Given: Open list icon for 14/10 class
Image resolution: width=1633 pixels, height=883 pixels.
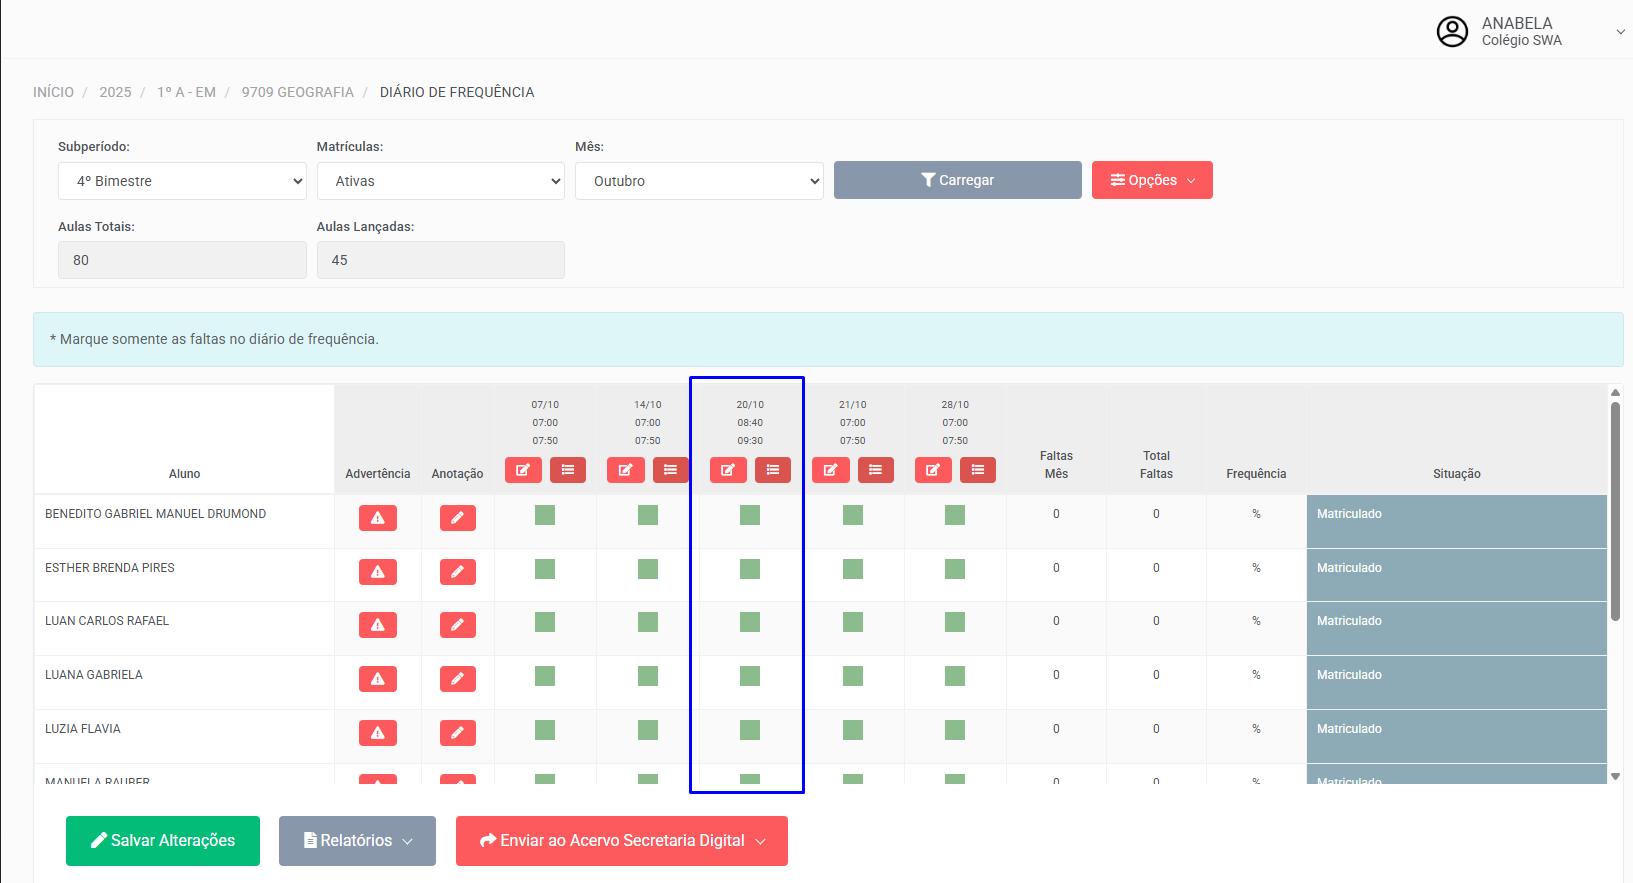Looking at the screenshot, I should [670, 470].
